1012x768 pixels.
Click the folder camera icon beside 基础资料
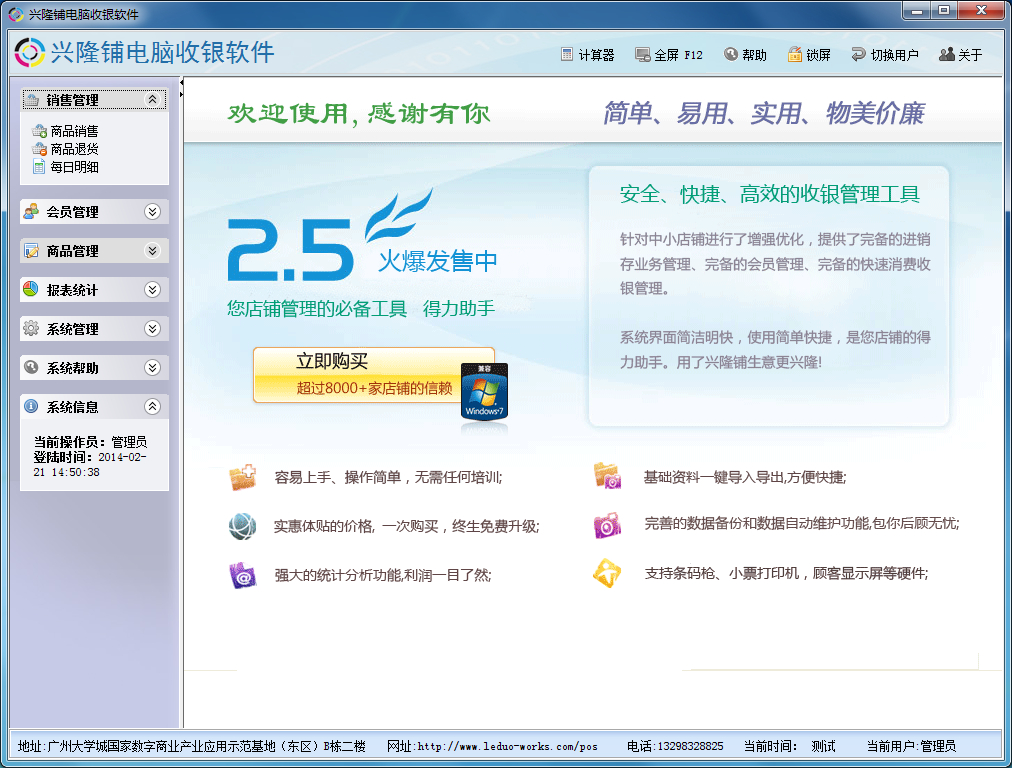coord(607,476)
